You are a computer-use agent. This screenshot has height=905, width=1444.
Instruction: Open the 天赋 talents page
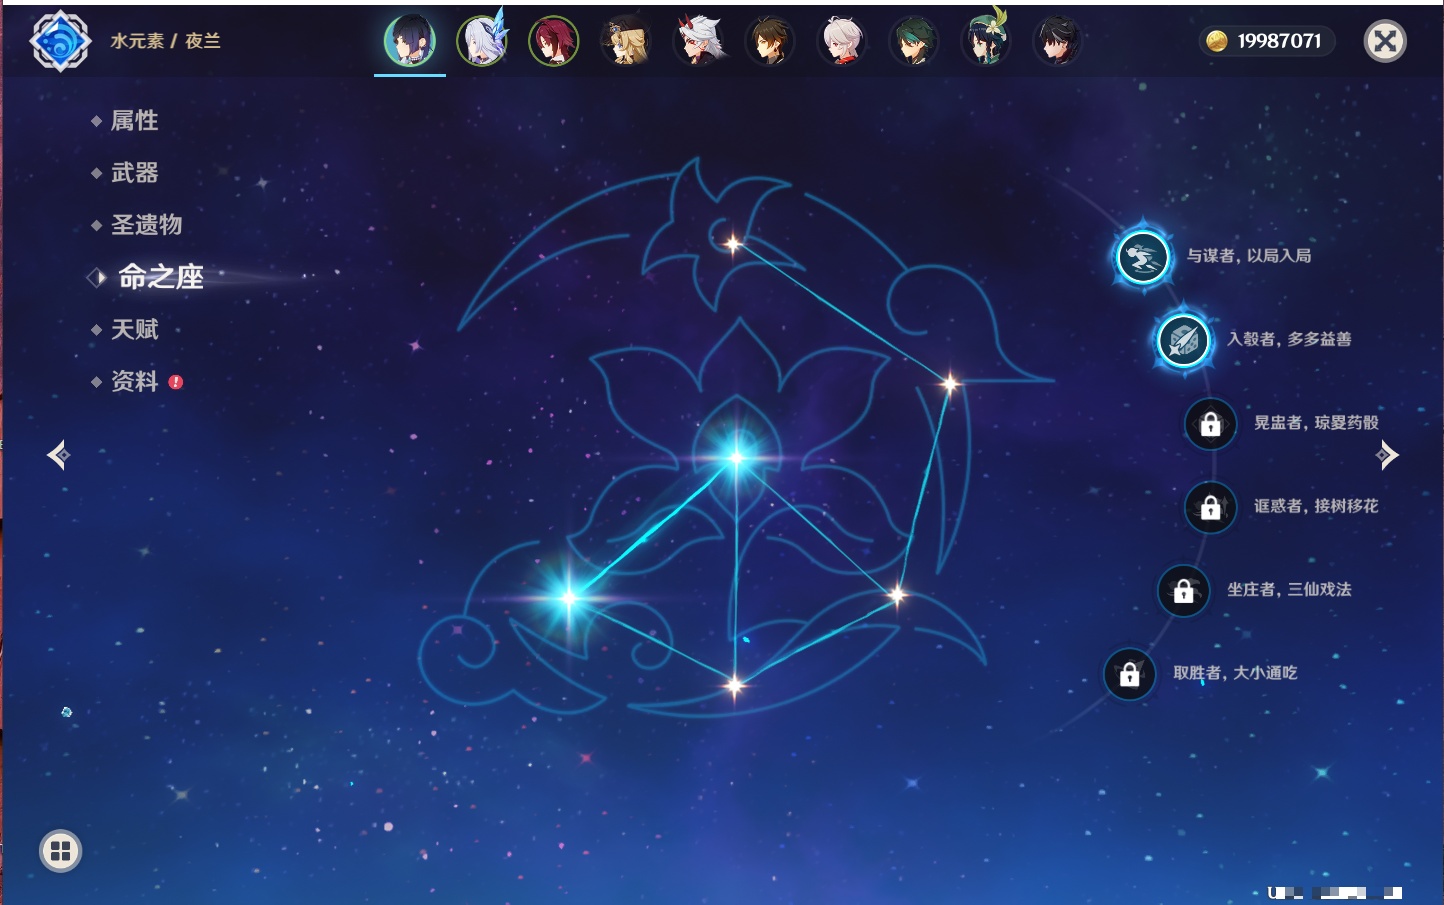tap(134, 329)
